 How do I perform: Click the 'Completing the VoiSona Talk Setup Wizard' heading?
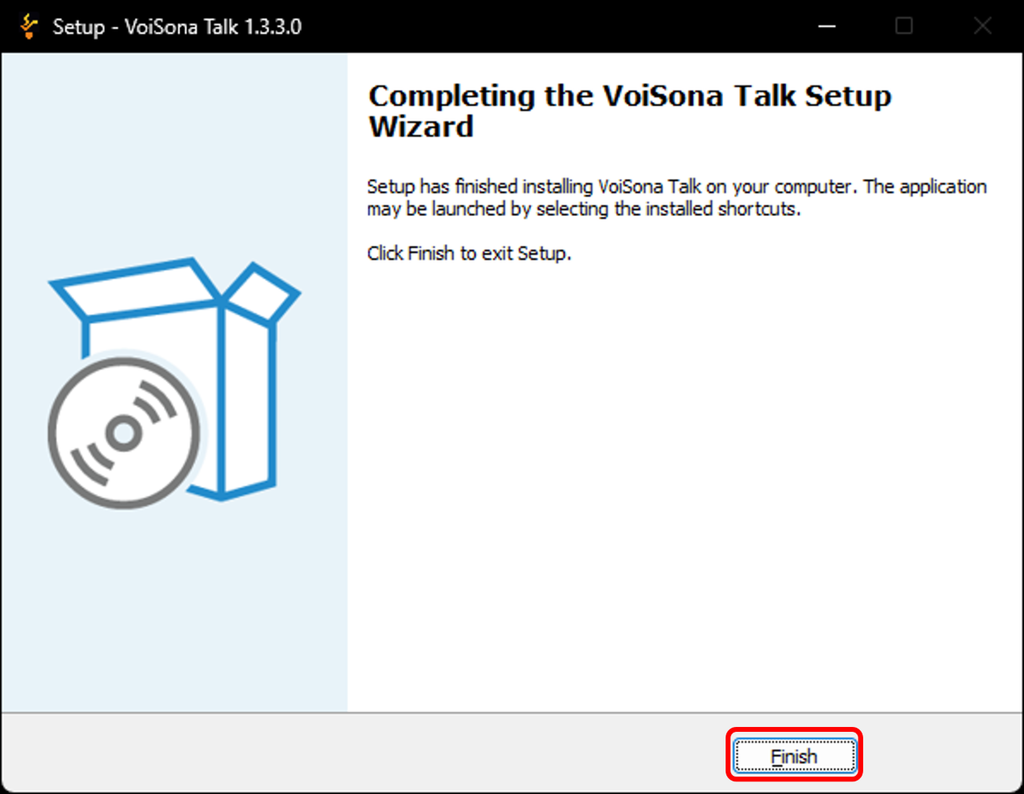pyautogui.click(x=630, y=111)
